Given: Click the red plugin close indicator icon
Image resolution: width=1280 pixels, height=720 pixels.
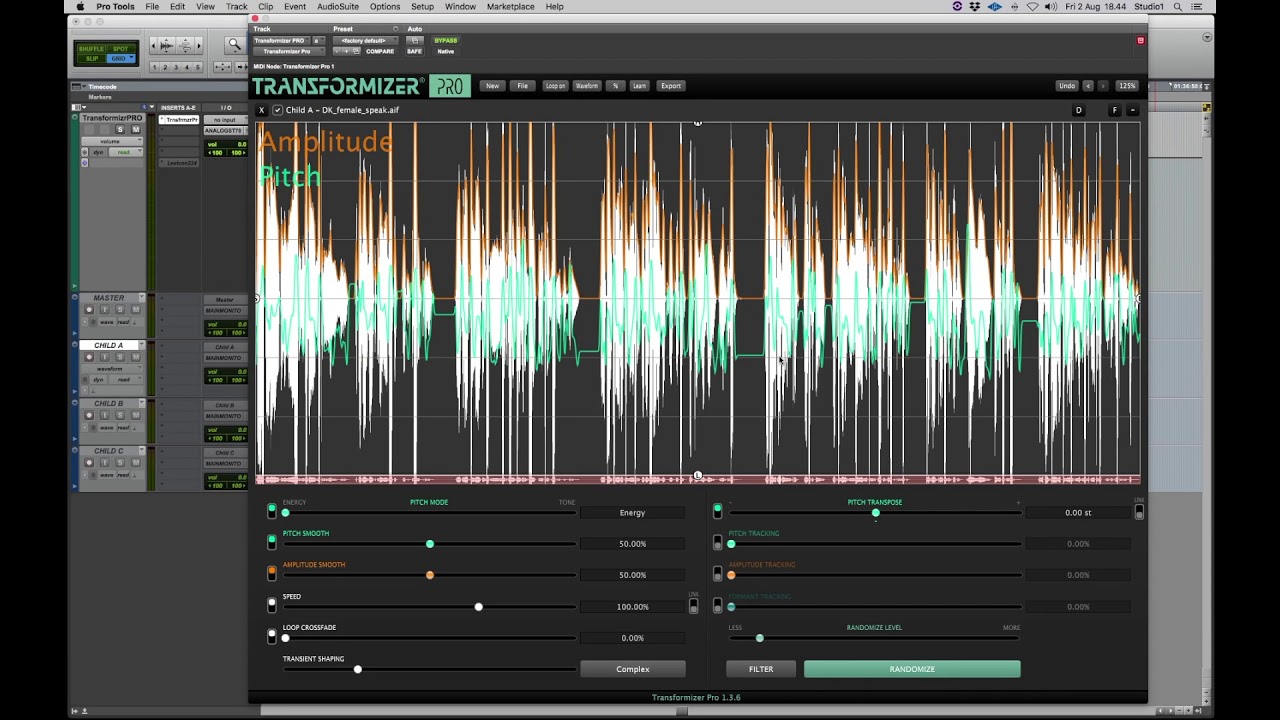Looking at the screenshot, I should click(1140, 40).
